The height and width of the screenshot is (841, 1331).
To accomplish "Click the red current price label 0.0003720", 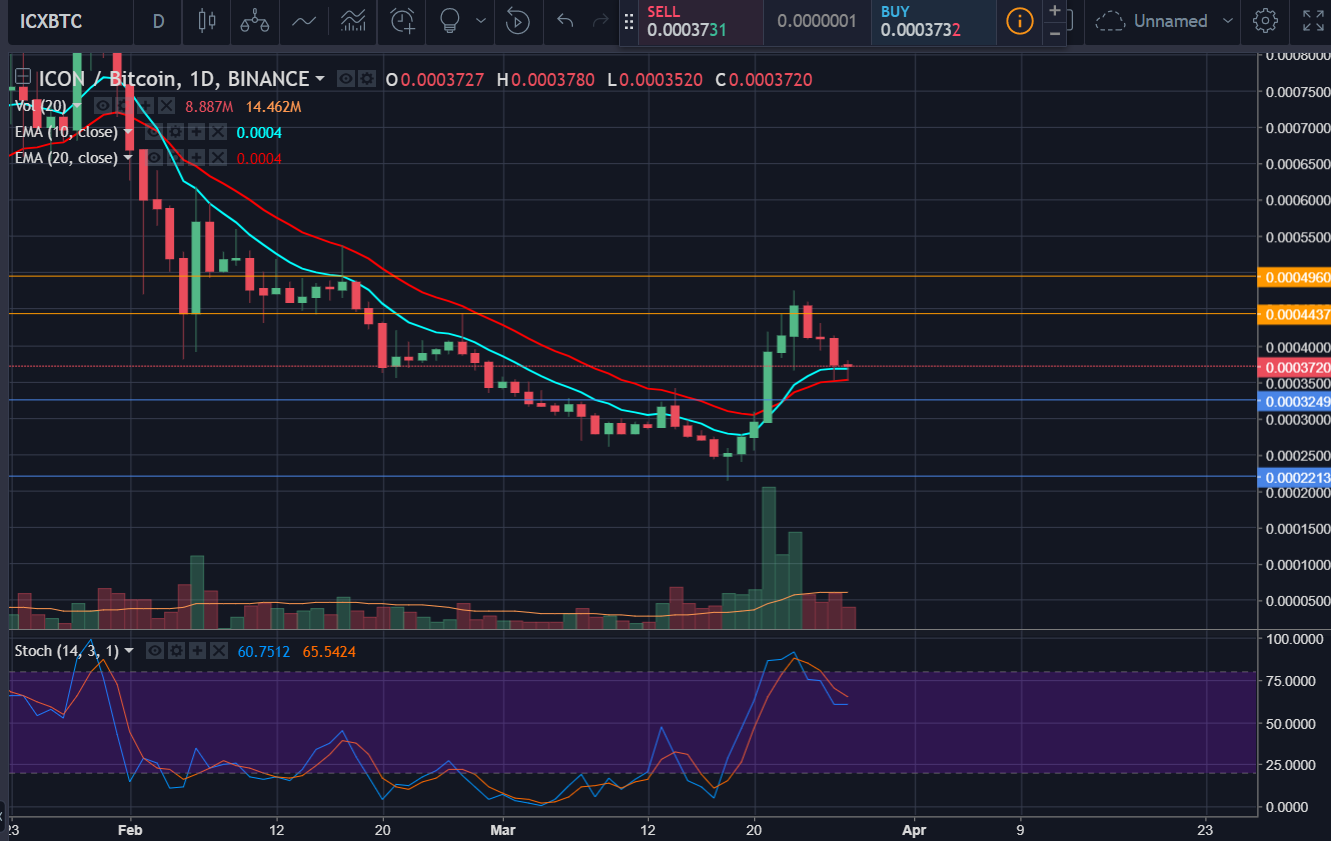I will [x=1295, y=368].
